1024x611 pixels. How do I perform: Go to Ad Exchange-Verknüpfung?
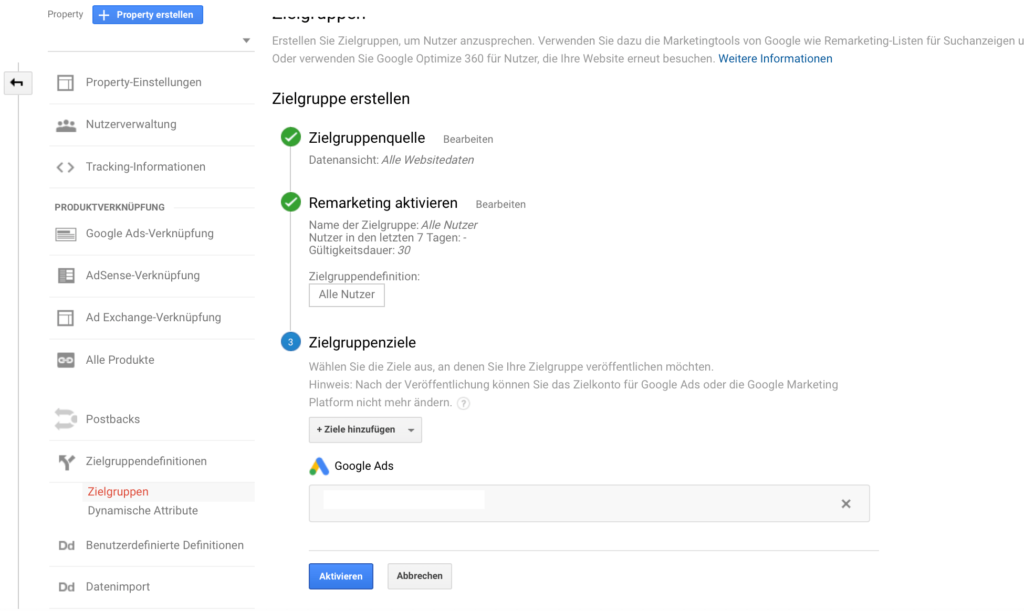coord(152,318)
